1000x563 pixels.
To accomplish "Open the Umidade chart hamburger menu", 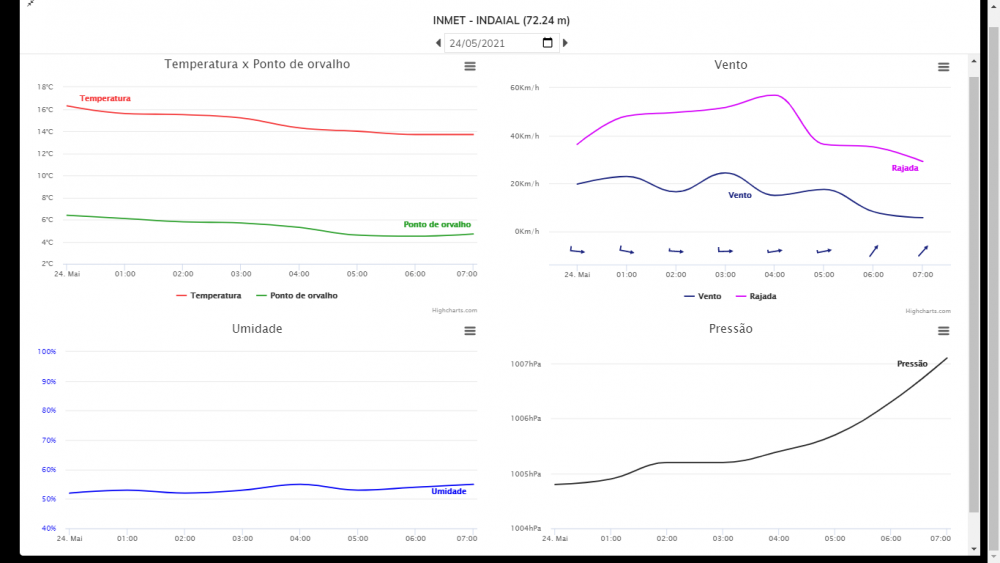I will 470,331.
